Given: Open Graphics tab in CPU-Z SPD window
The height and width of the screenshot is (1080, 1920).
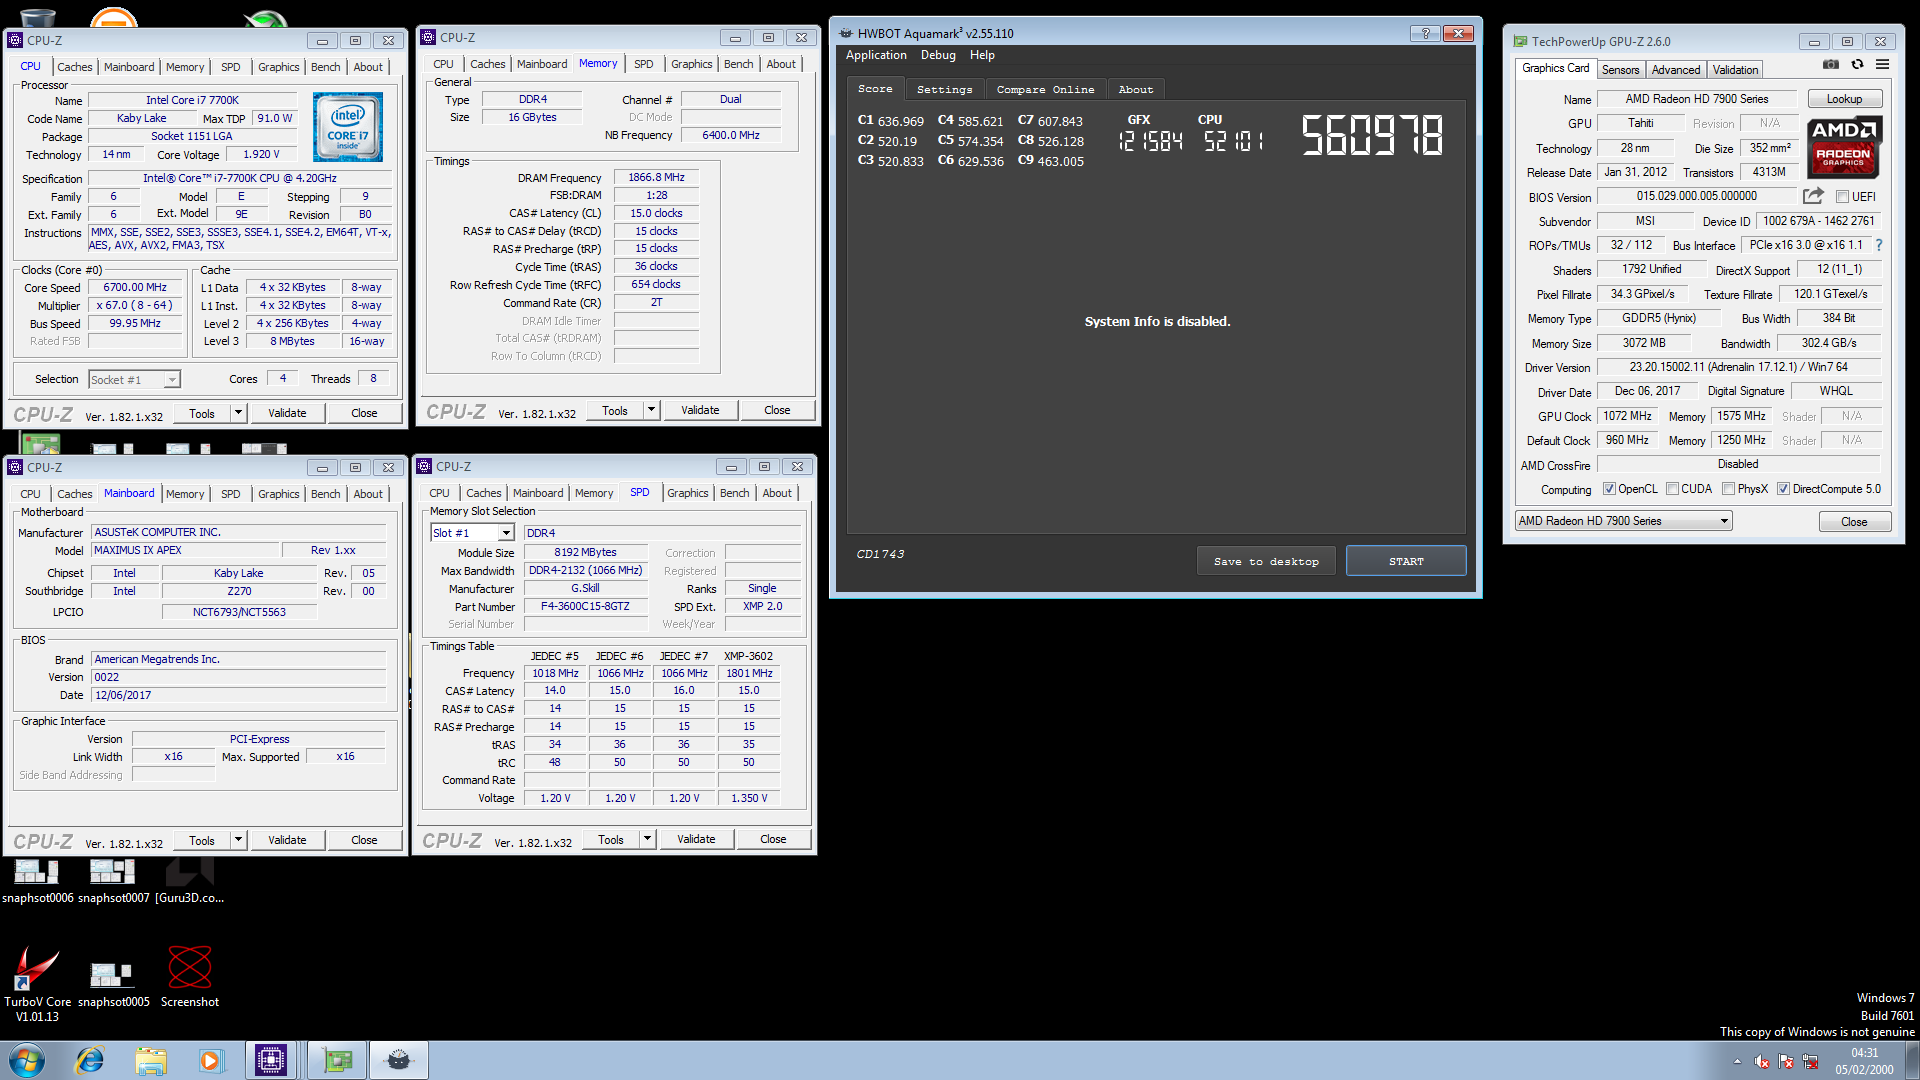Looking at the screenshot, I should click(688, 493).
